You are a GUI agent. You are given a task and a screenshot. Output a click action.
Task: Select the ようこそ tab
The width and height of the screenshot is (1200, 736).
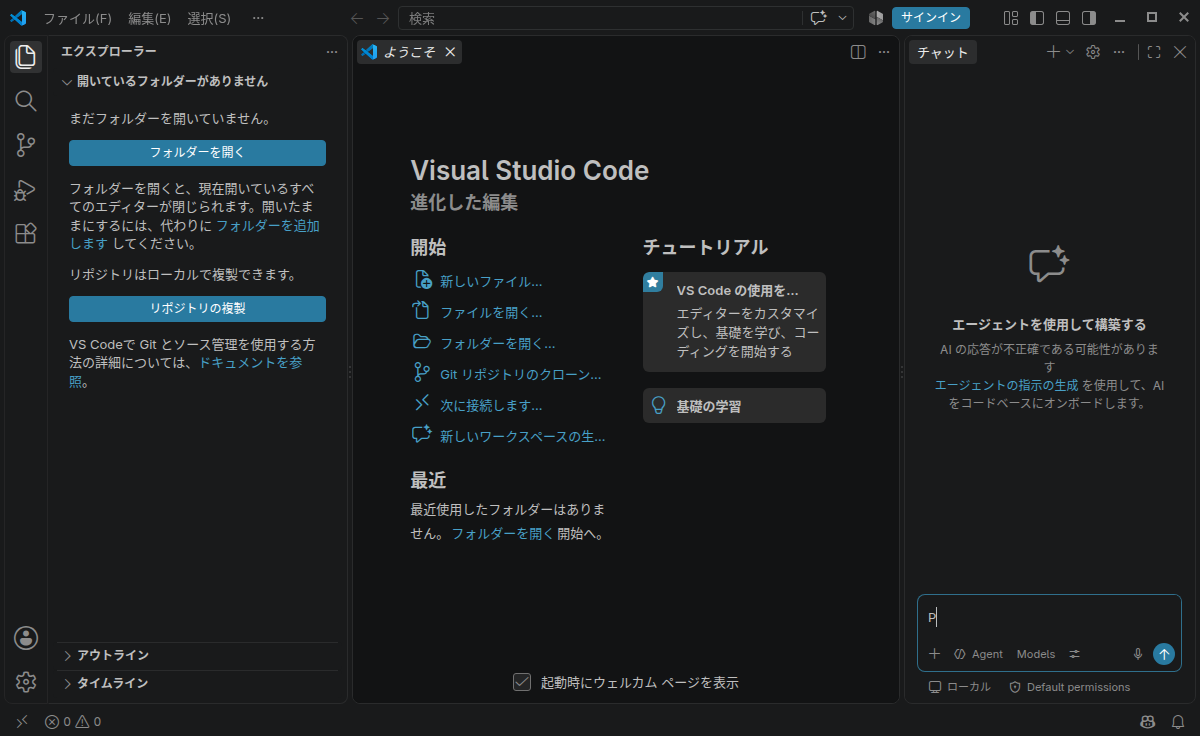409,52
